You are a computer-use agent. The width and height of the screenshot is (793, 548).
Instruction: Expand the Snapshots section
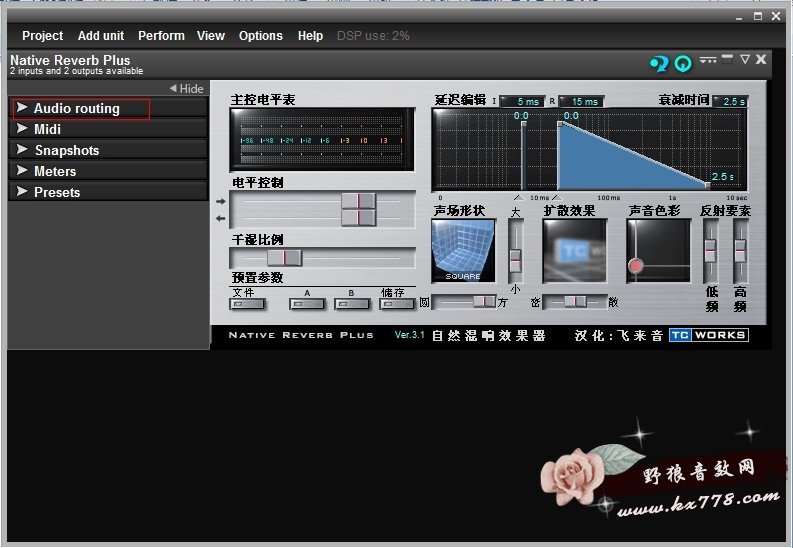point(108,150)
